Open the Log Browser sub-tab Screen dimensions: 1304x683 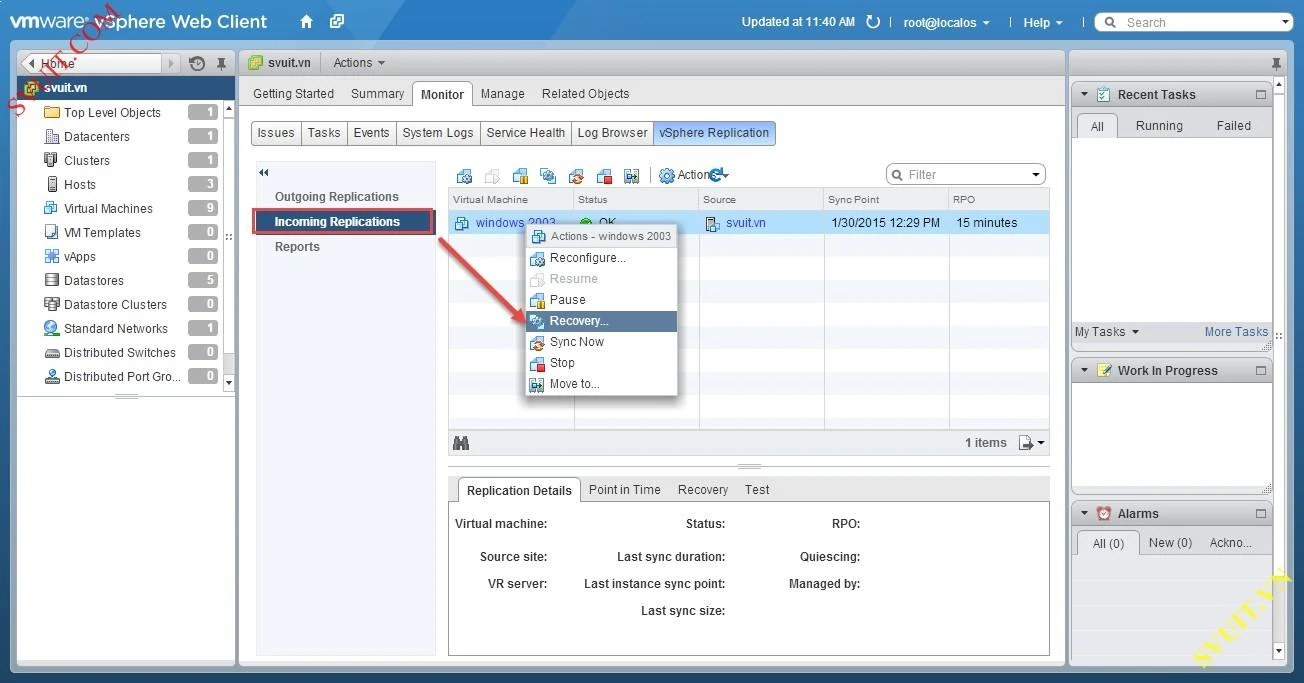click(612, 133)
